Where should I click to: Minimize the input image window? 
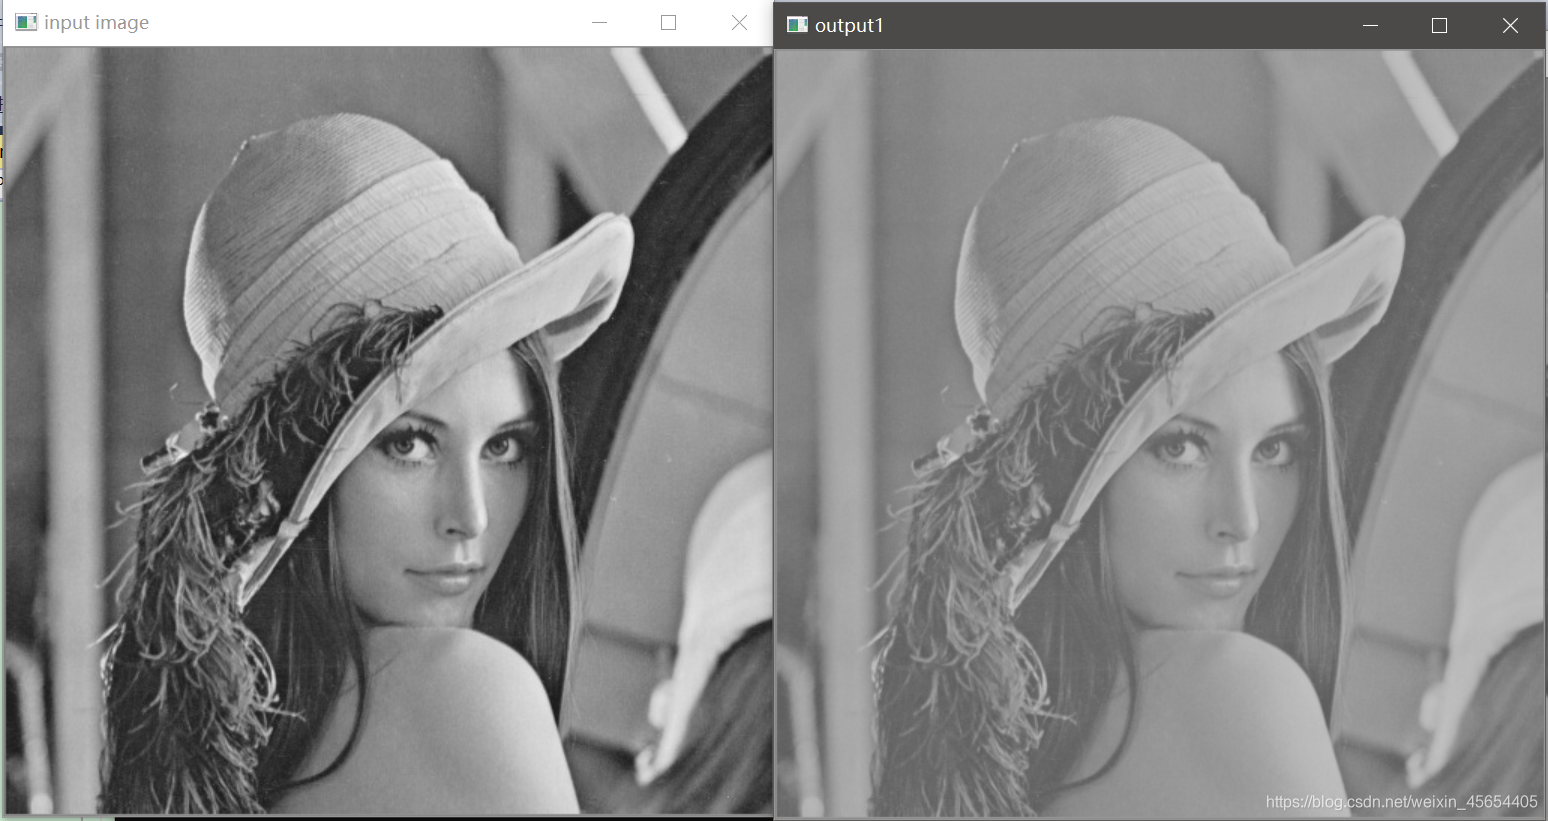pos(599,22)
